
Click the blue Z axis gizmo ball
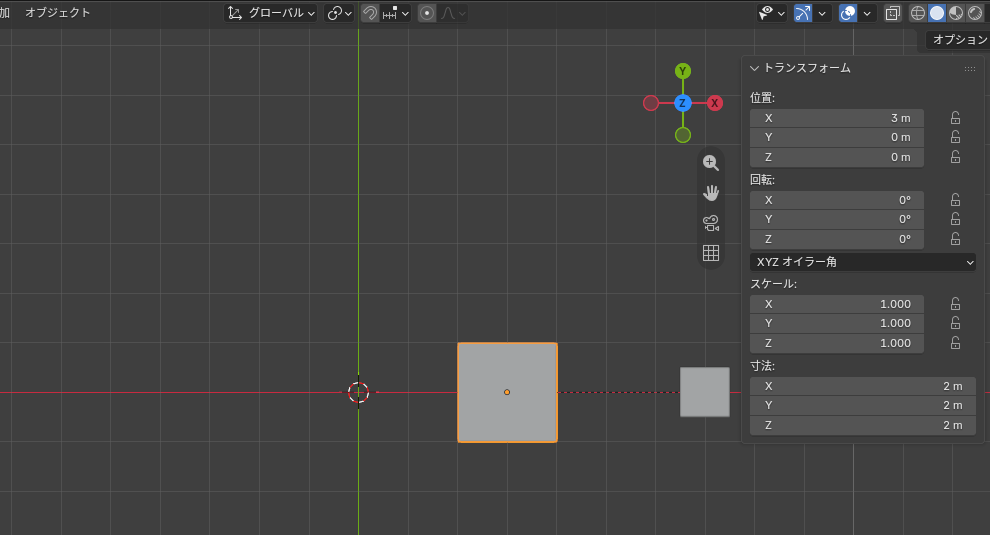tap(683, 103)
